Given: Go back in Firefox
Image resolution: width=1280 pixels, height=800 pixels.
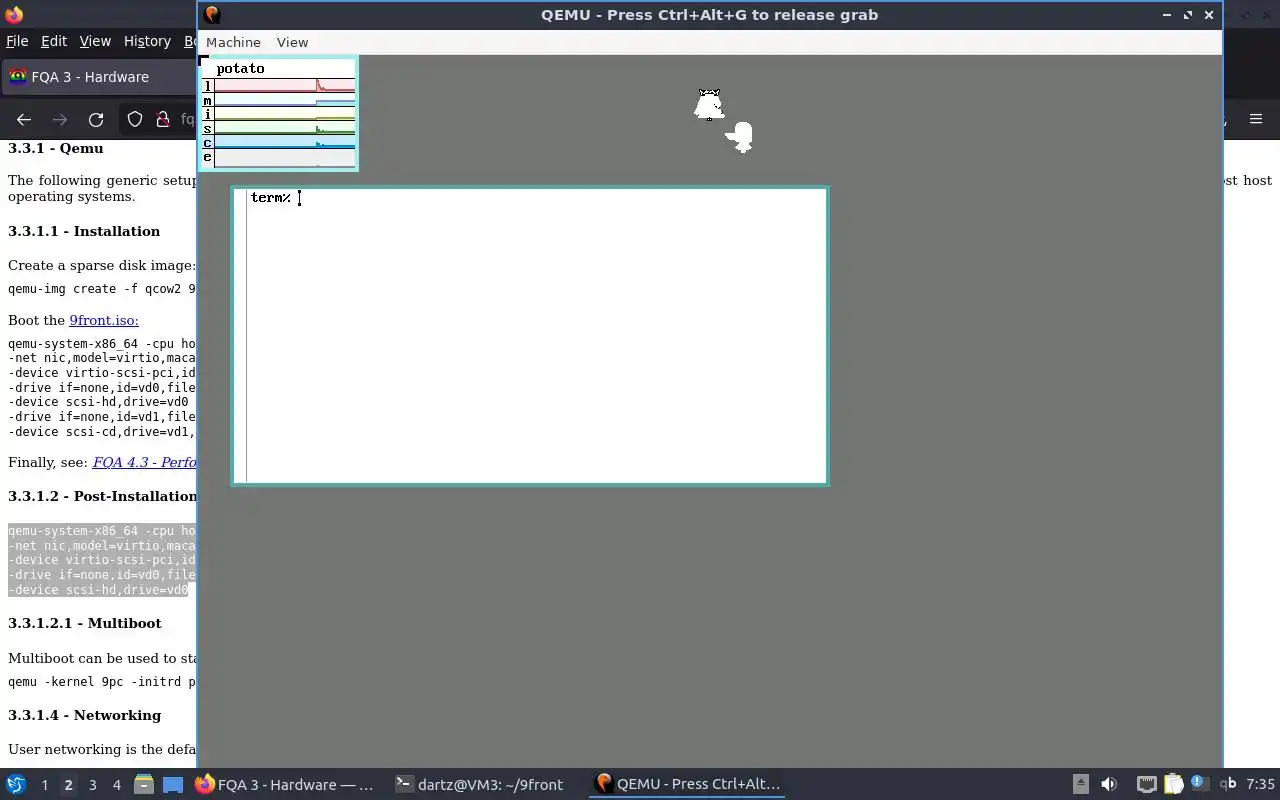Looking at the screenshot, I should (x=24, y=120).
